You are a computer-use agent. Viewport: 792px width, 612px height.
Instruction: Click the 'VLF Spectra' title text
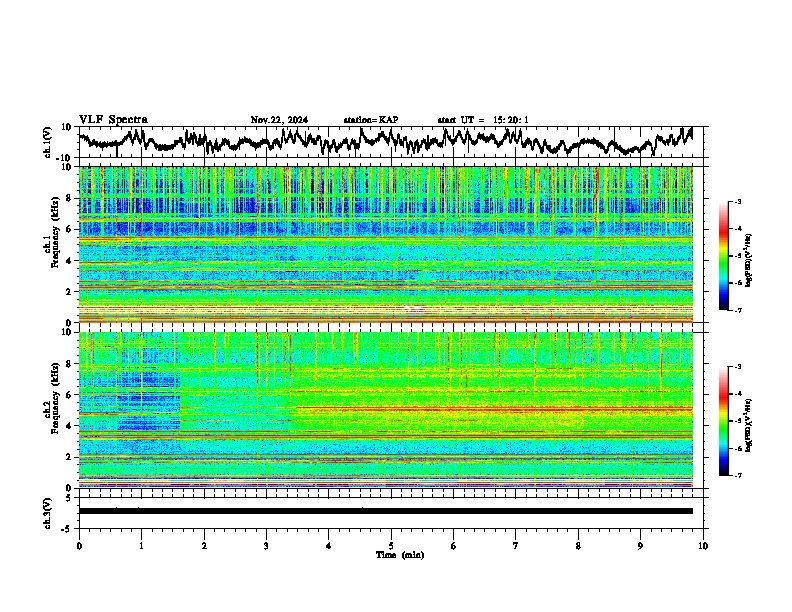pyautogui.click(x=113, y=120)
